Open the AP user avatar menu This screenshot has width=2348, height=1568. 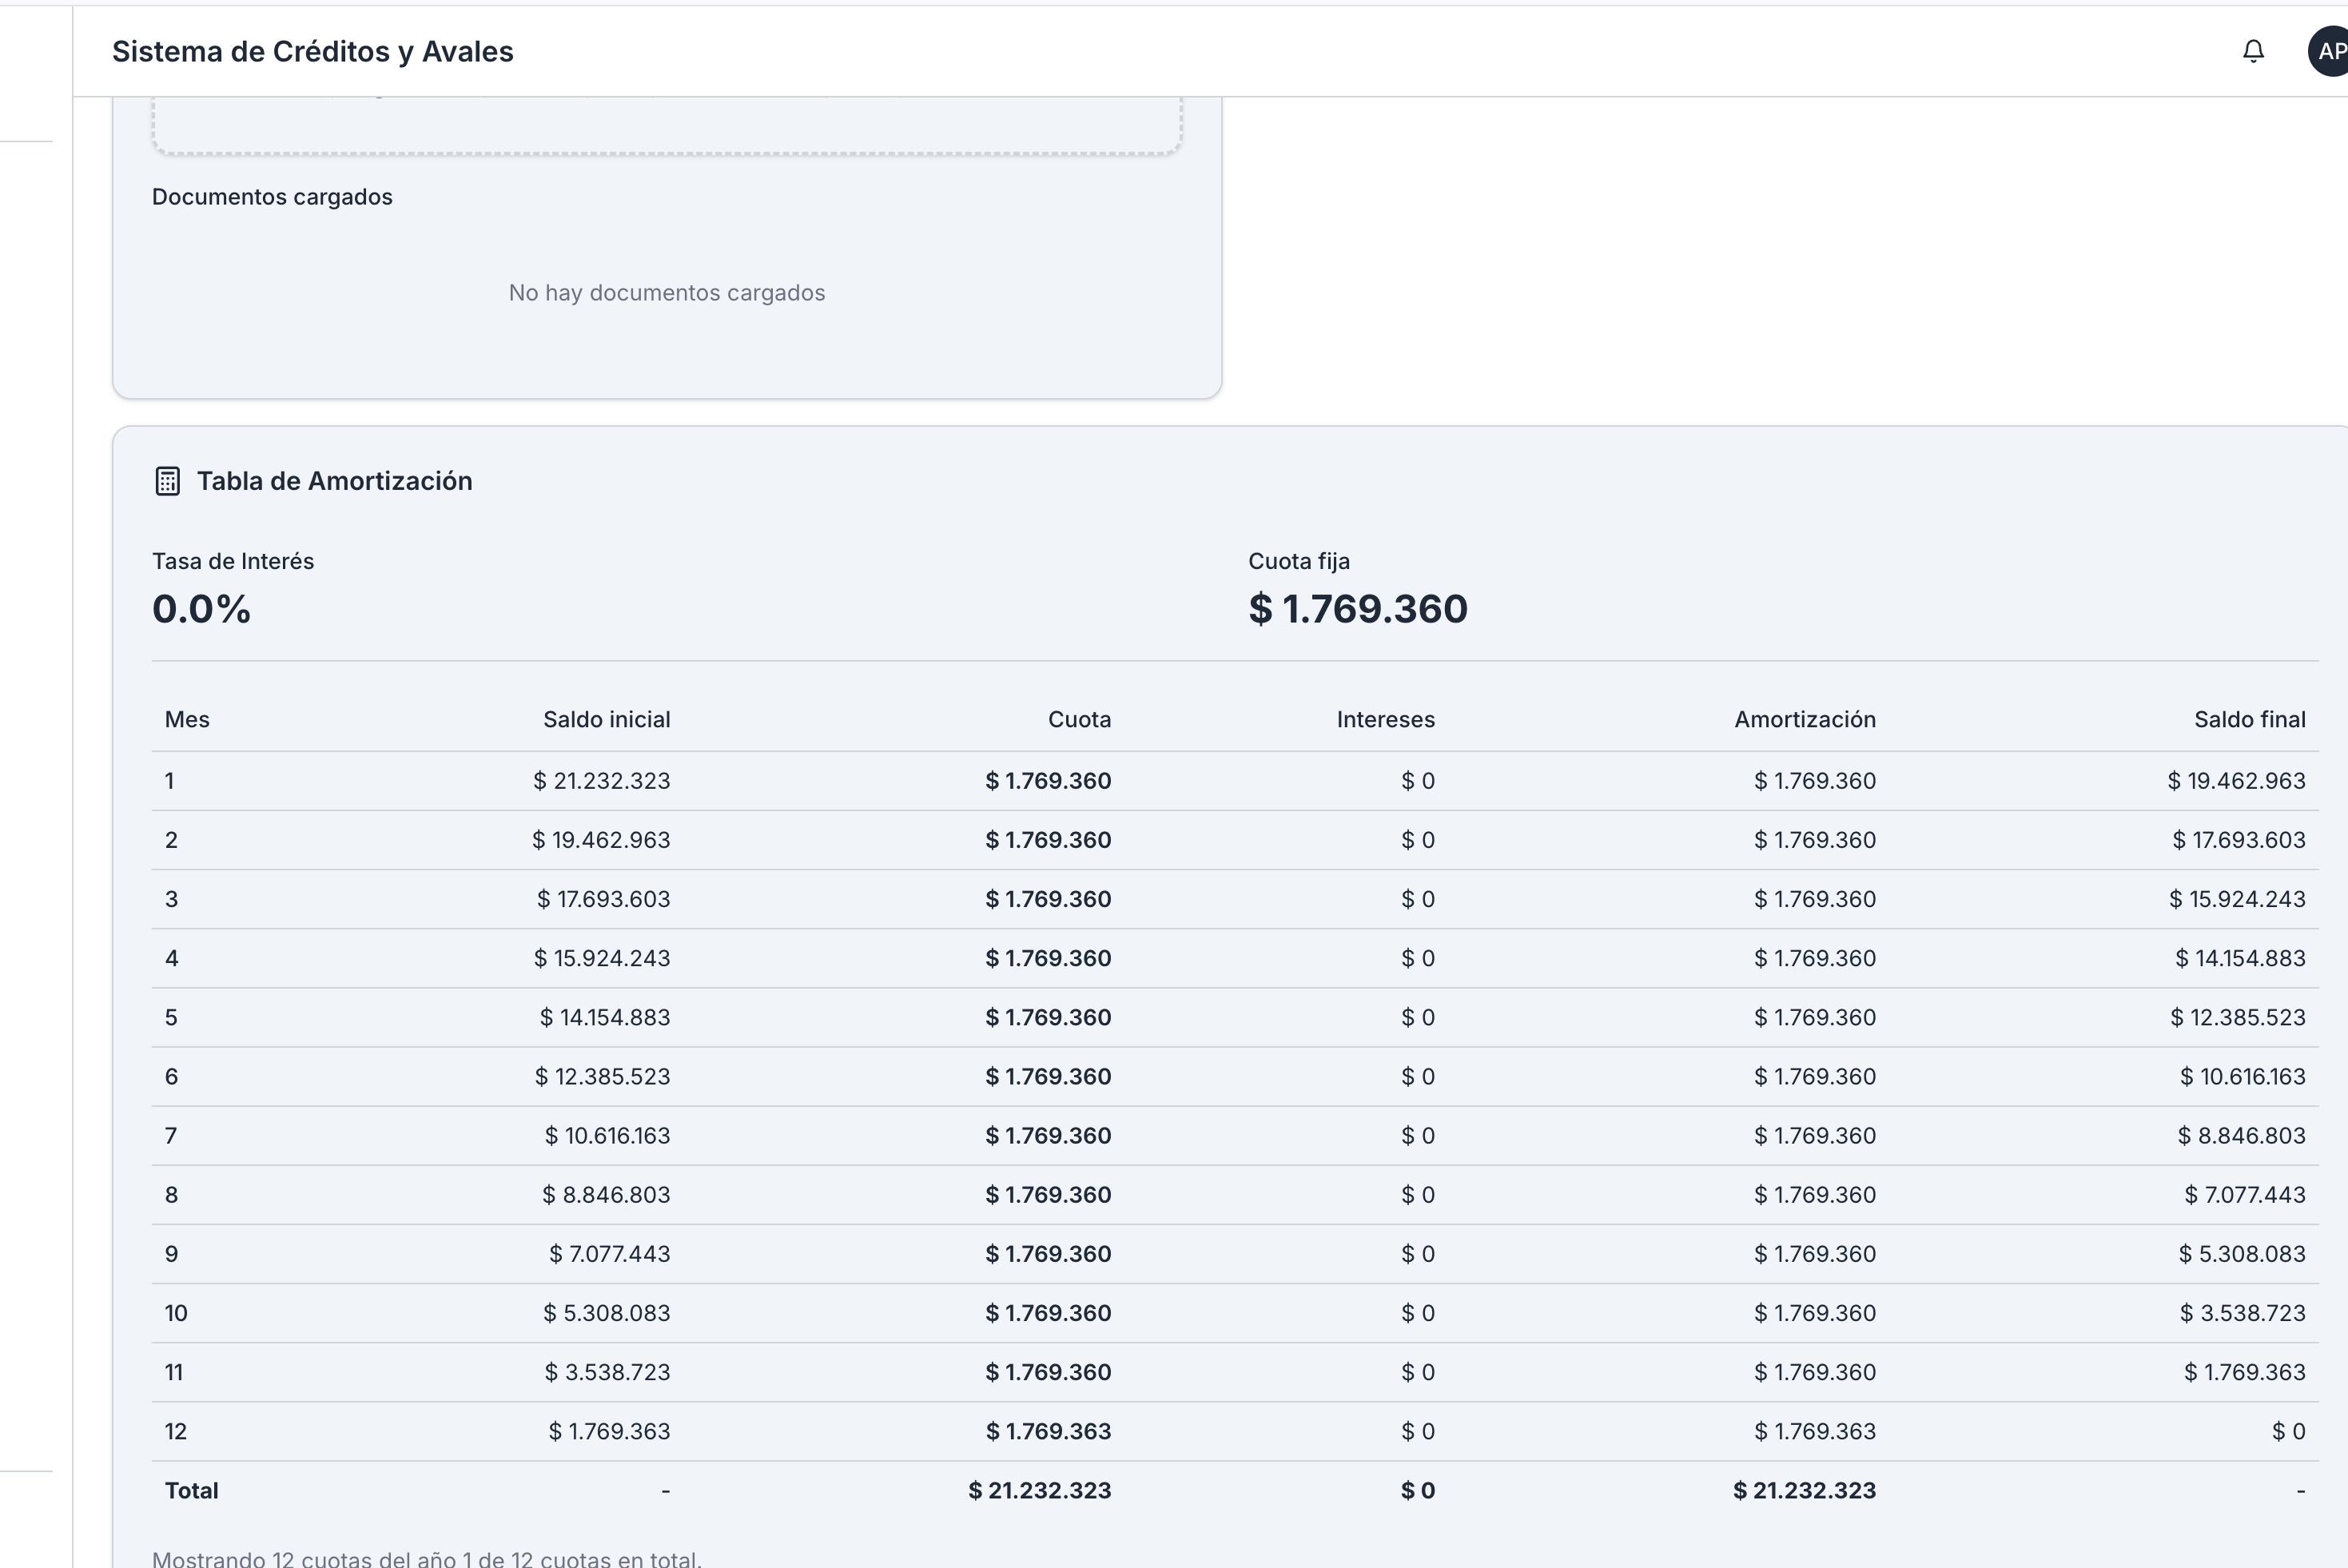[x=2329, y=51]
